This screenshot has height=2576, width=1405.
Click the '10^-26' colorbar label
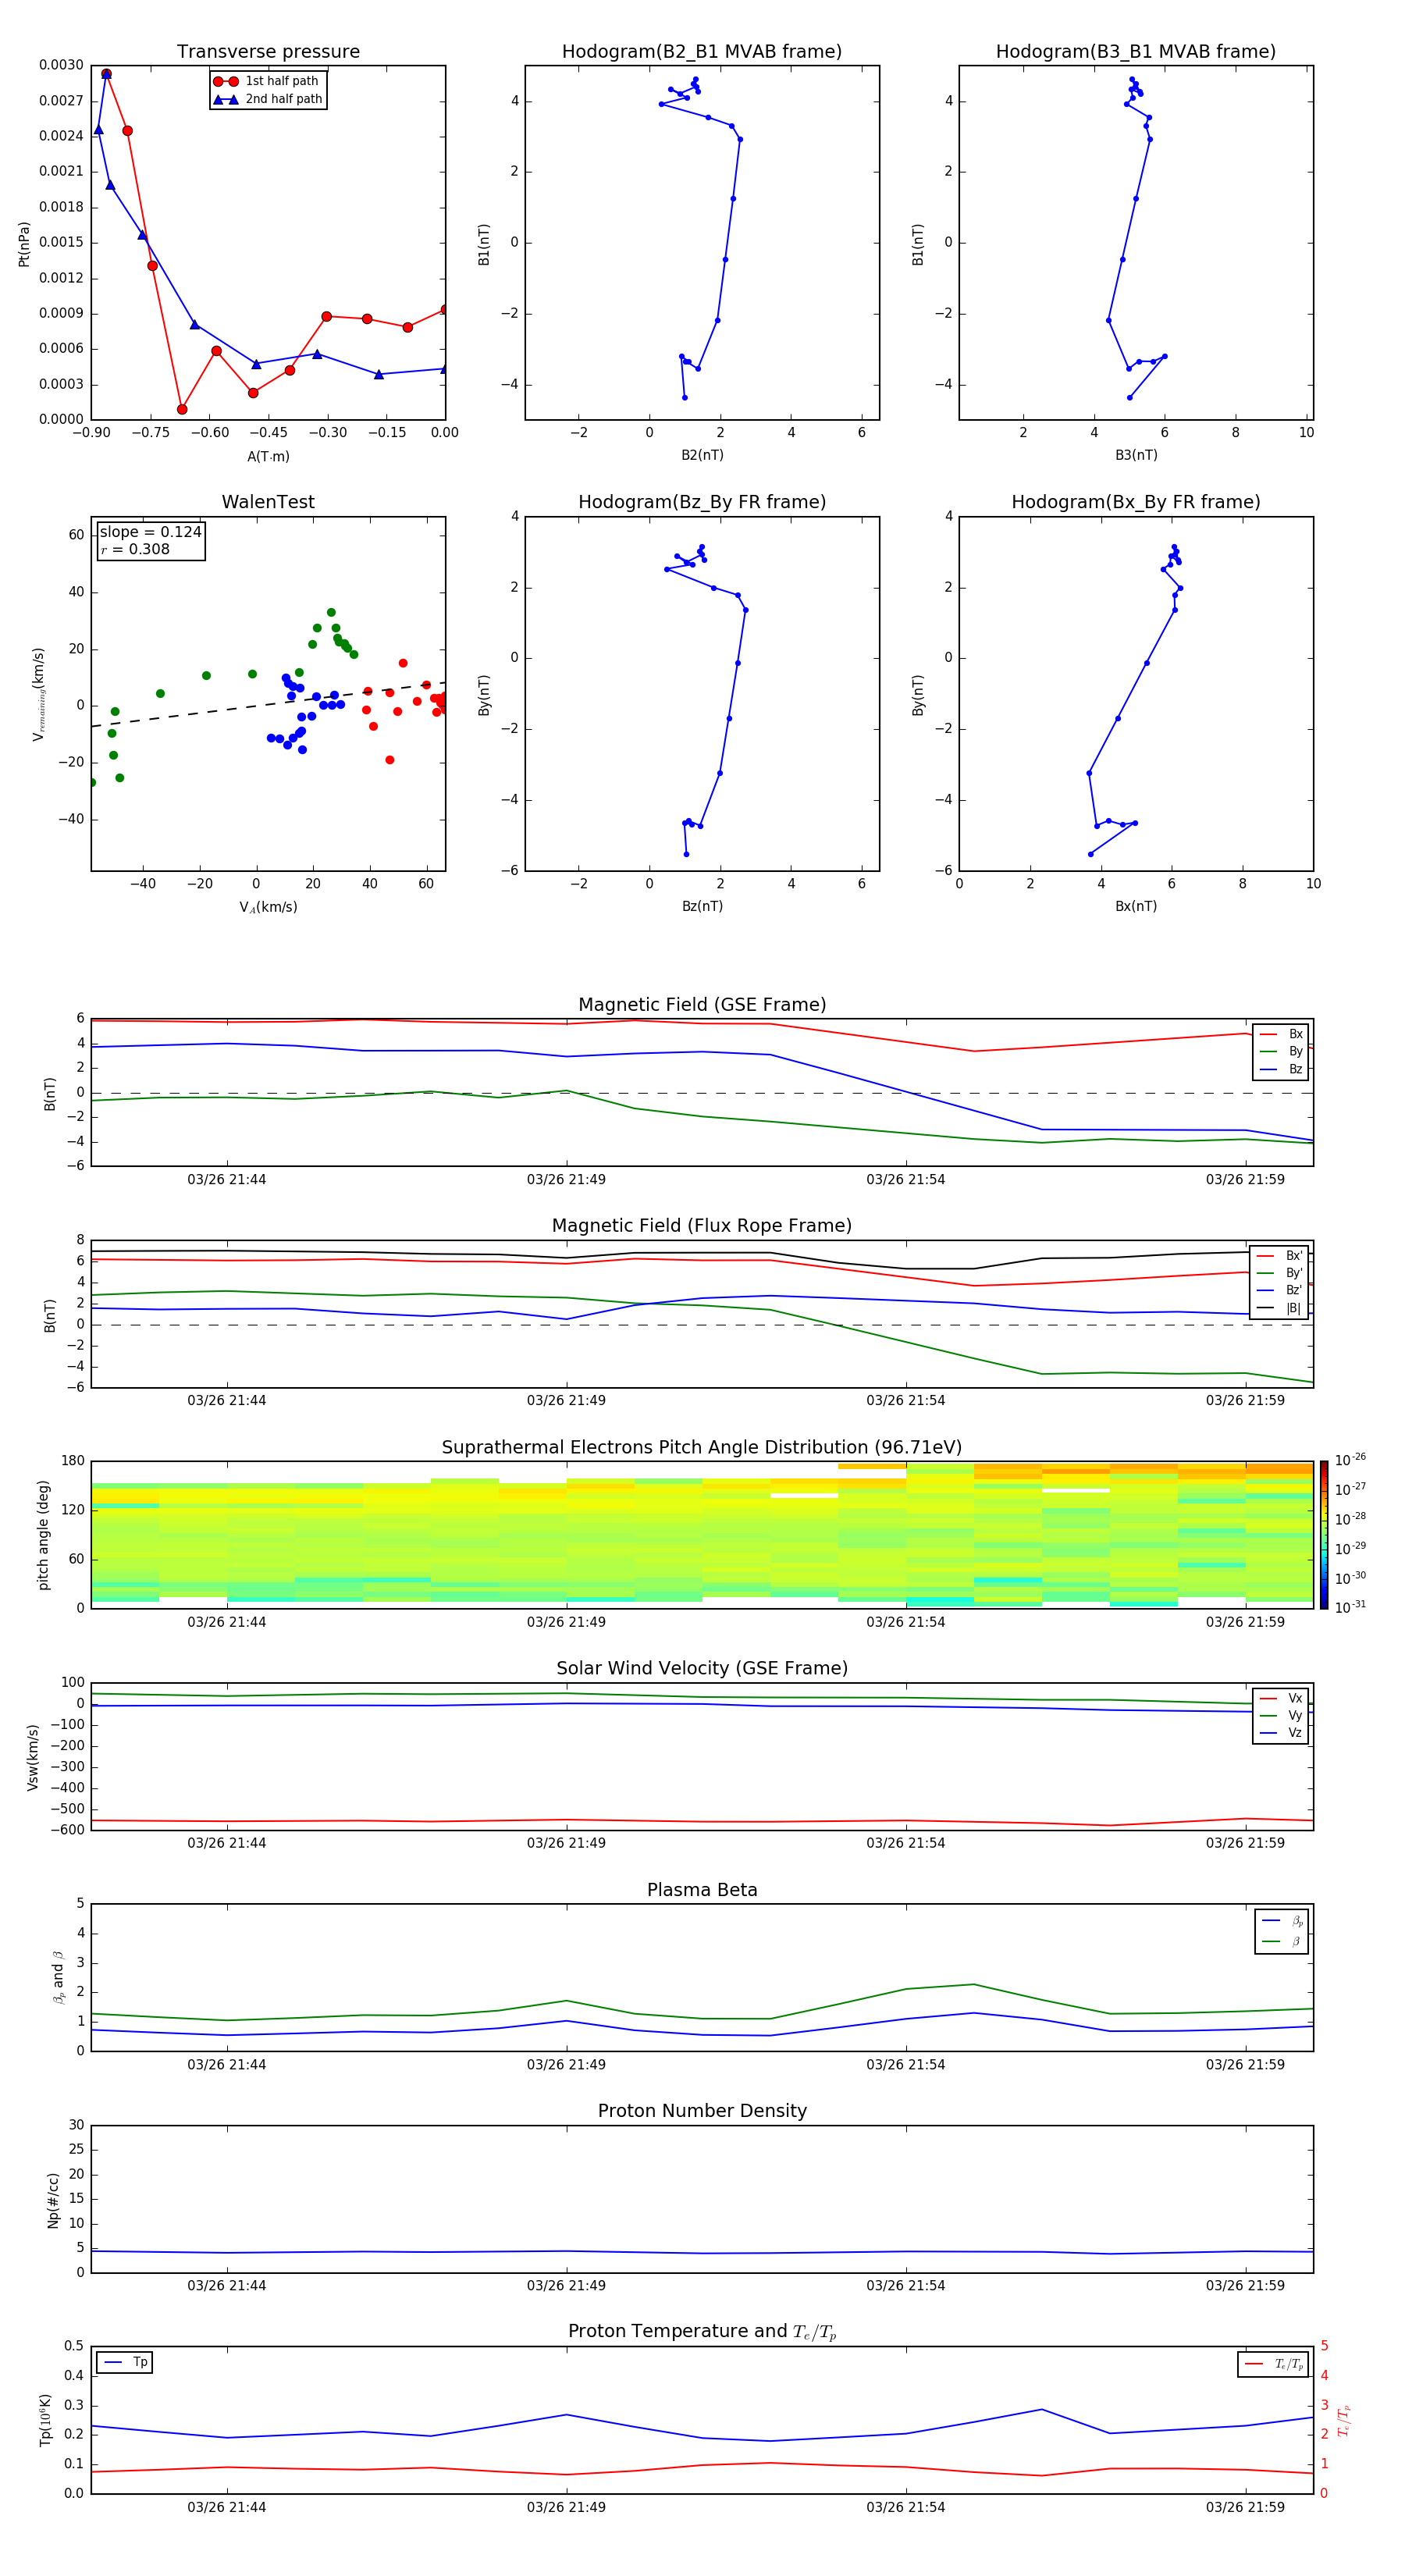1350,1460
